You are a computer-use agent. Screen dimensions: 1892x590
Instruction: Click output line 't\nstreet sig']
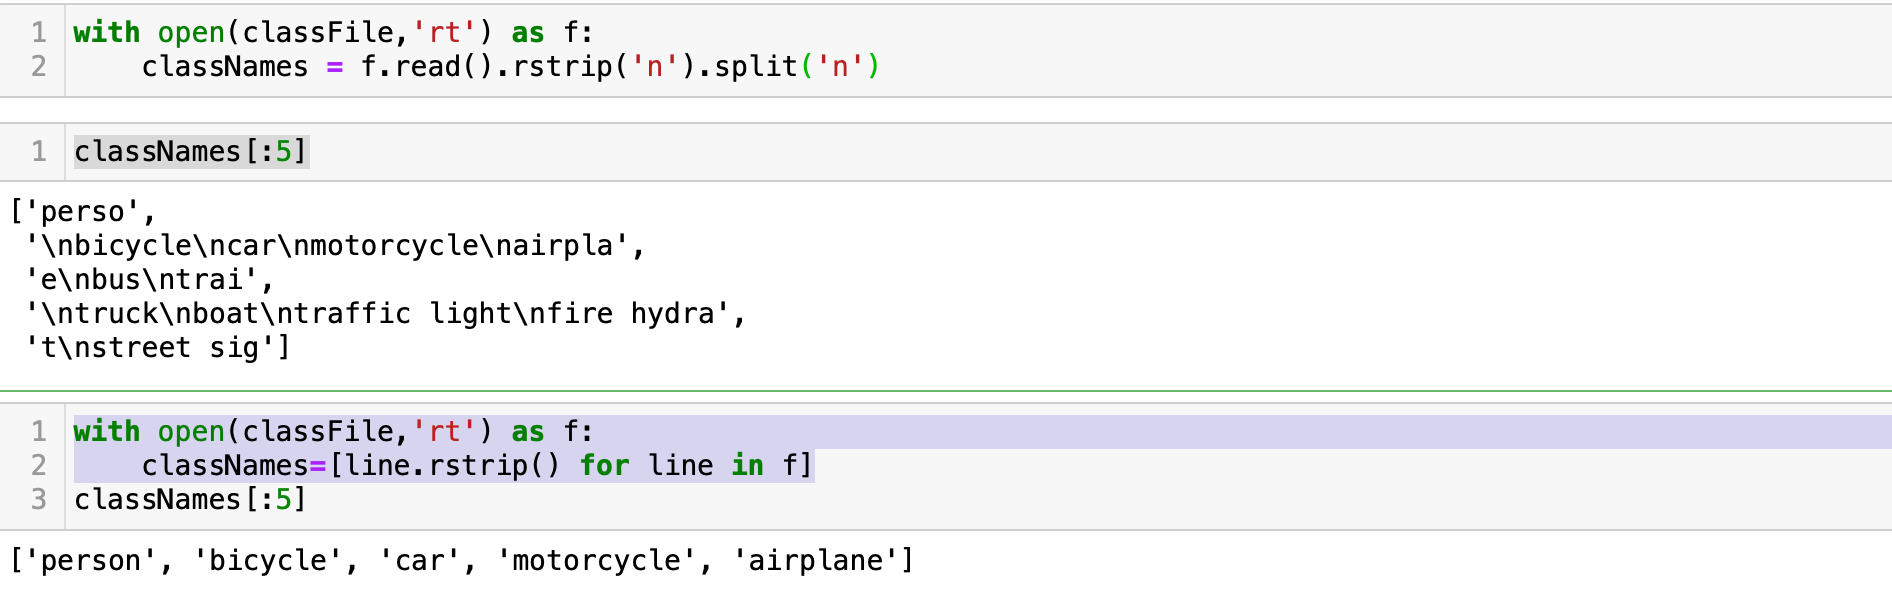point(157,348)
